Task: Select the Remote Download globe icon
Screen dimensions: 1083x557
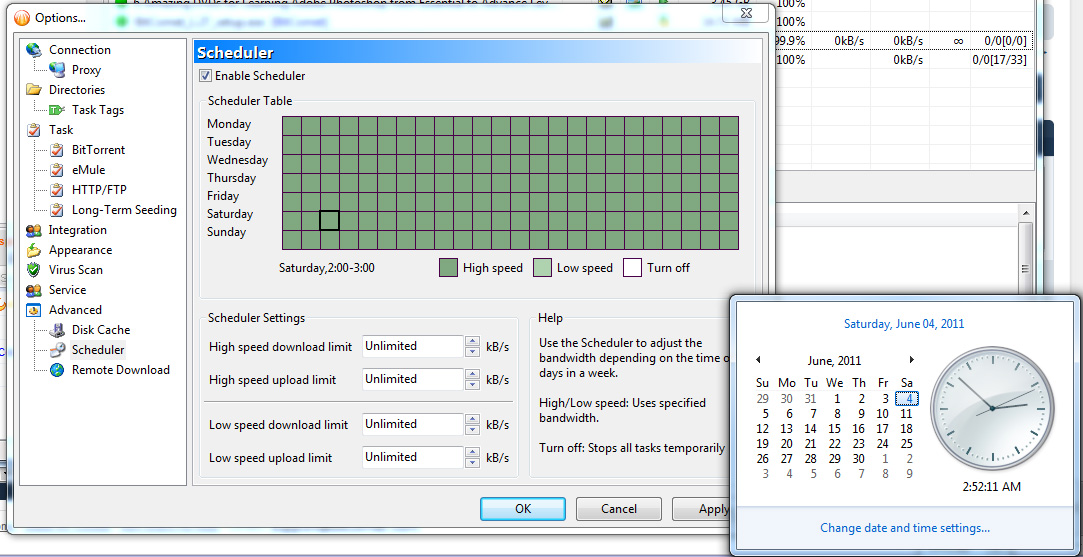Action: pos(57,370)
